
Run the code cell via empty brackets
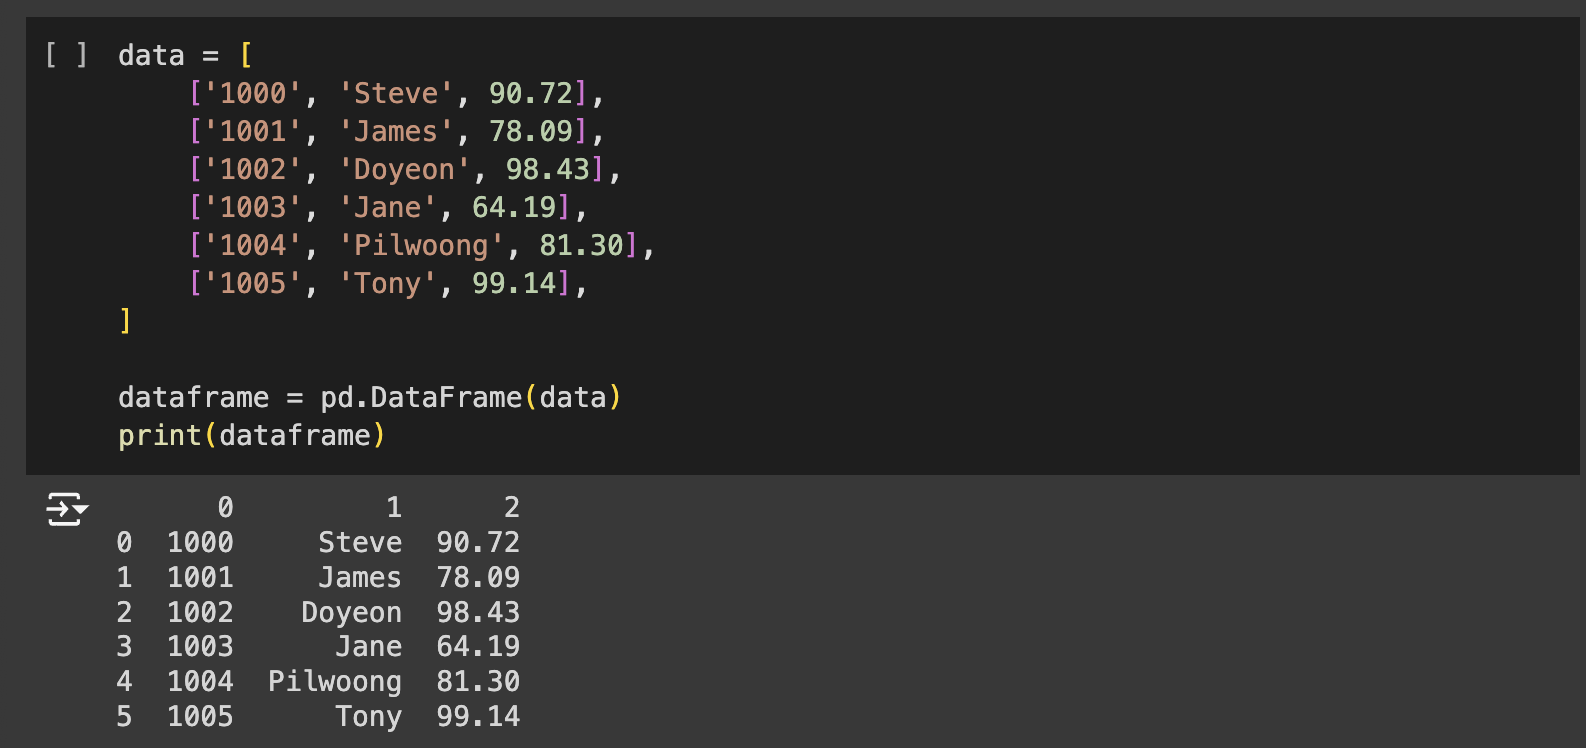pos(66,55)
